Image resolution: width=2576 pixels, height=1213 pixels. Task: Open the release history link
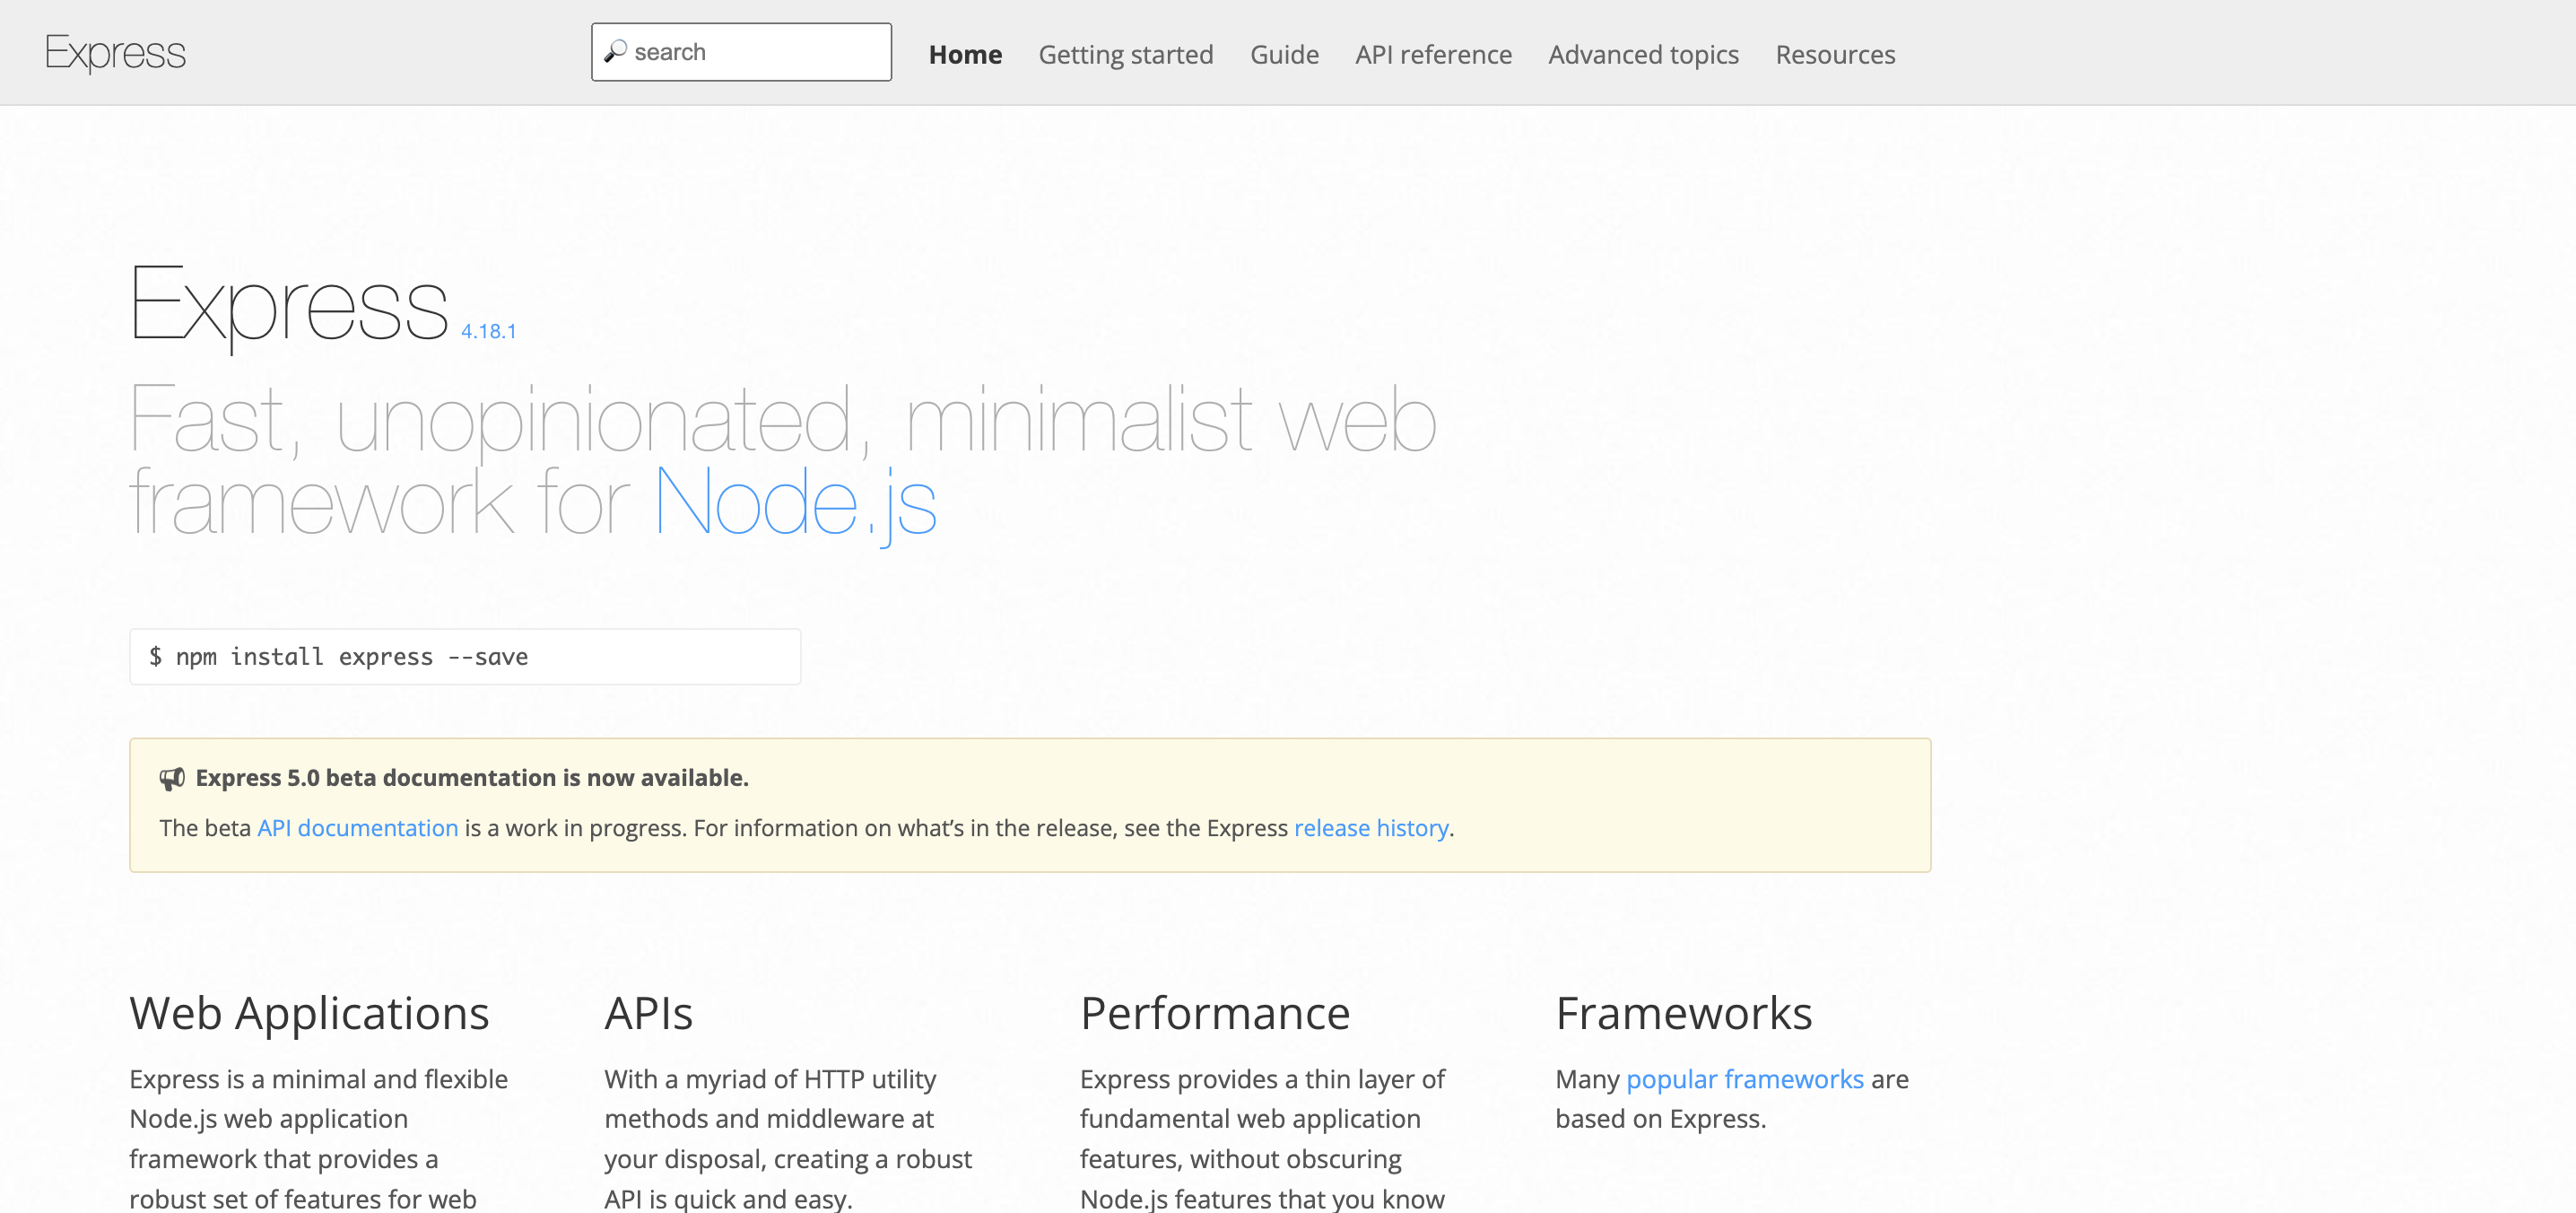click(1371, 828)
